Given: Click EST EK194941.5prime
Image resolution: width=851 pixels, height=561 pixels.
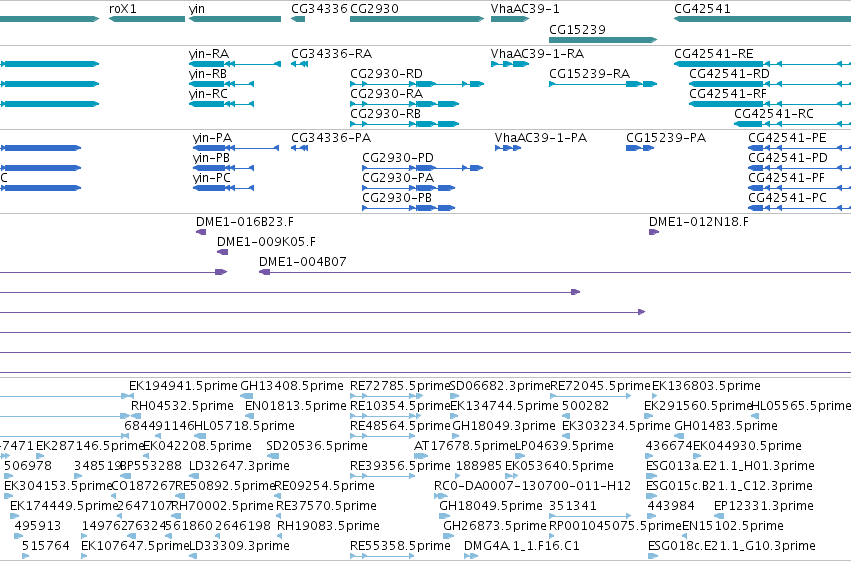Looking at the screenshot, I should 183,386.
